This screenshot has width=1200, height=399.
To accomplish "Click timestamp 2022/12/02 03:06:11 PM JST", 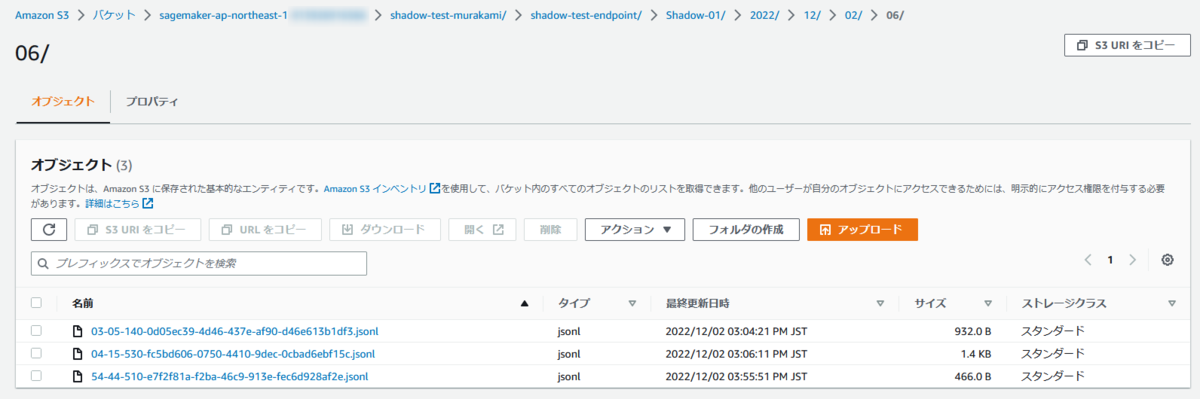I will (735, 354).
